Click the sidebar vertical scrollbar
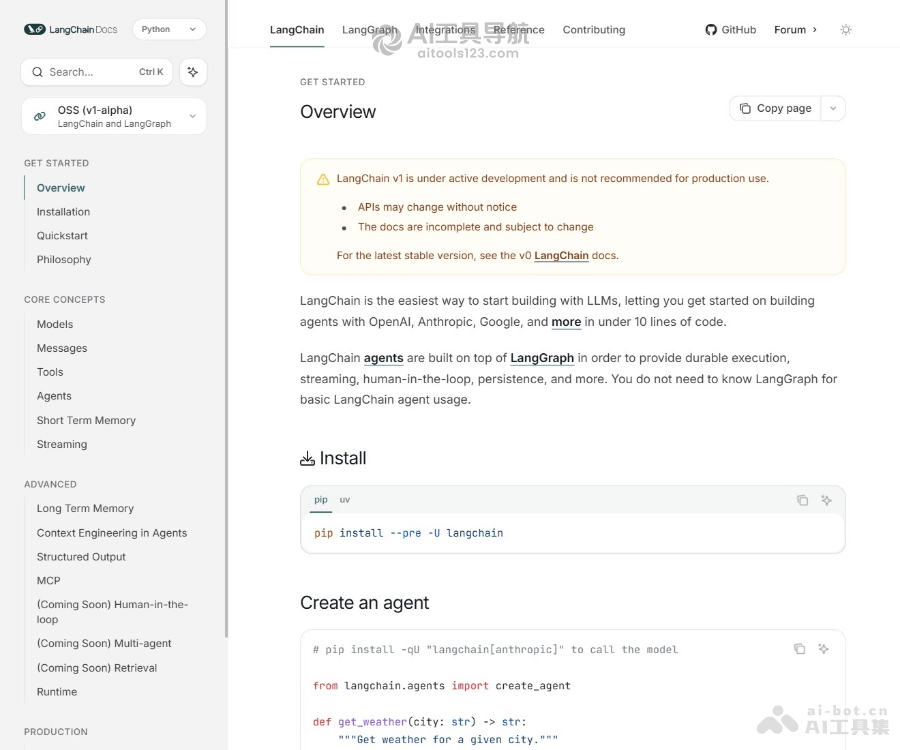Screen dimensions: 900x750 tap(226, 318)
